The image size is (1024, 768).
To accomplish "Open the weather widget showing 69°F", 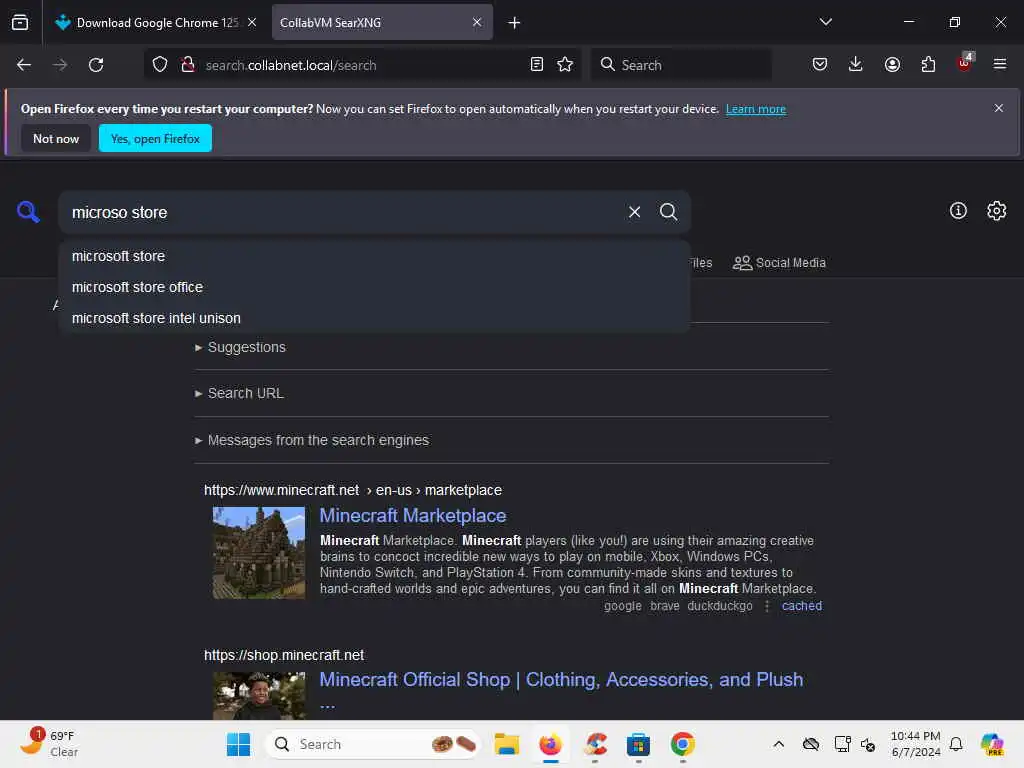I will coord(48,744).
